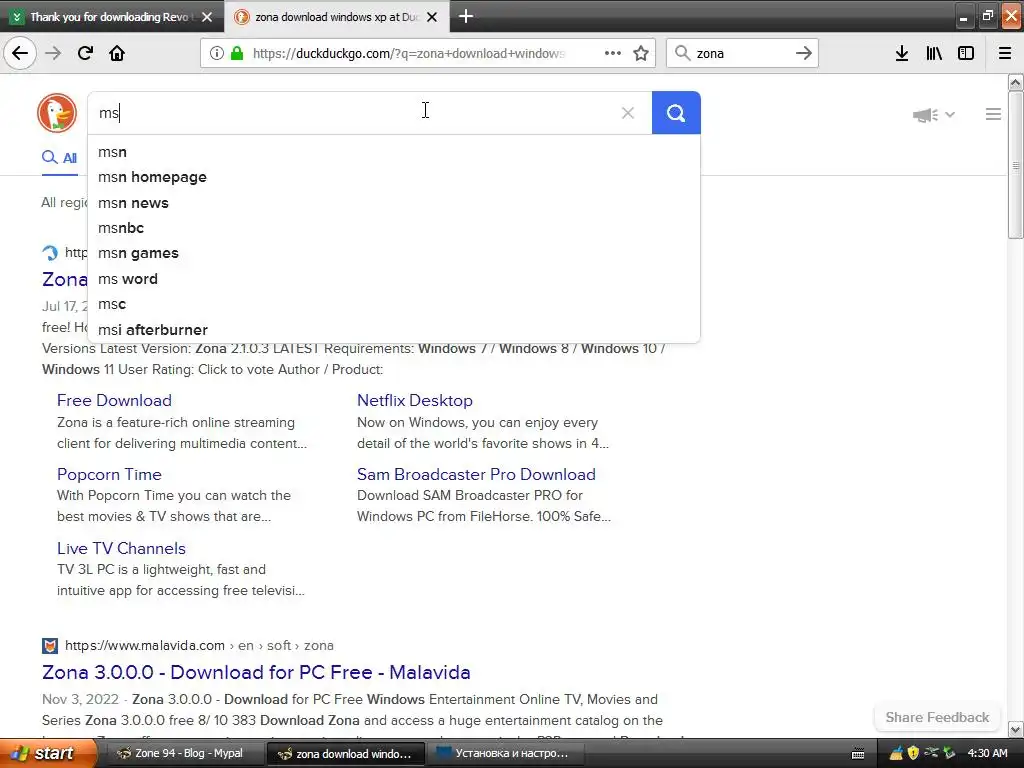Select the All search results tab
This screenshot has height=768, width=1024.
59,158
